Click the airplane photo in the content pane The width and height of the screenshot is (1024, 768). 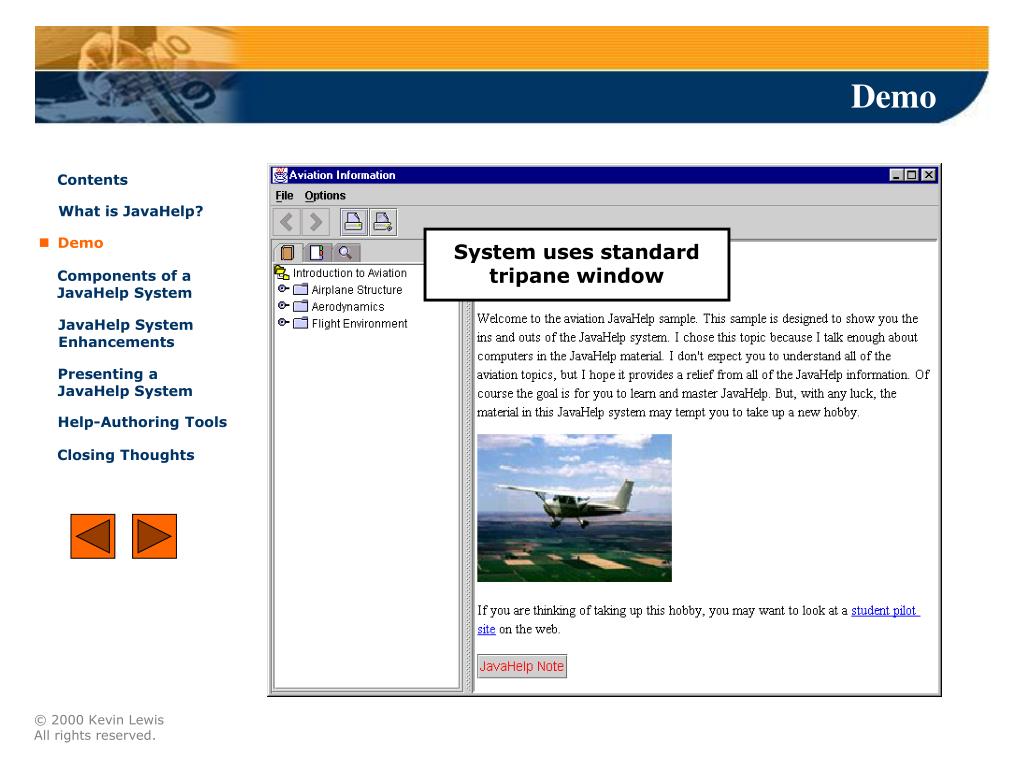pos(574,508)
